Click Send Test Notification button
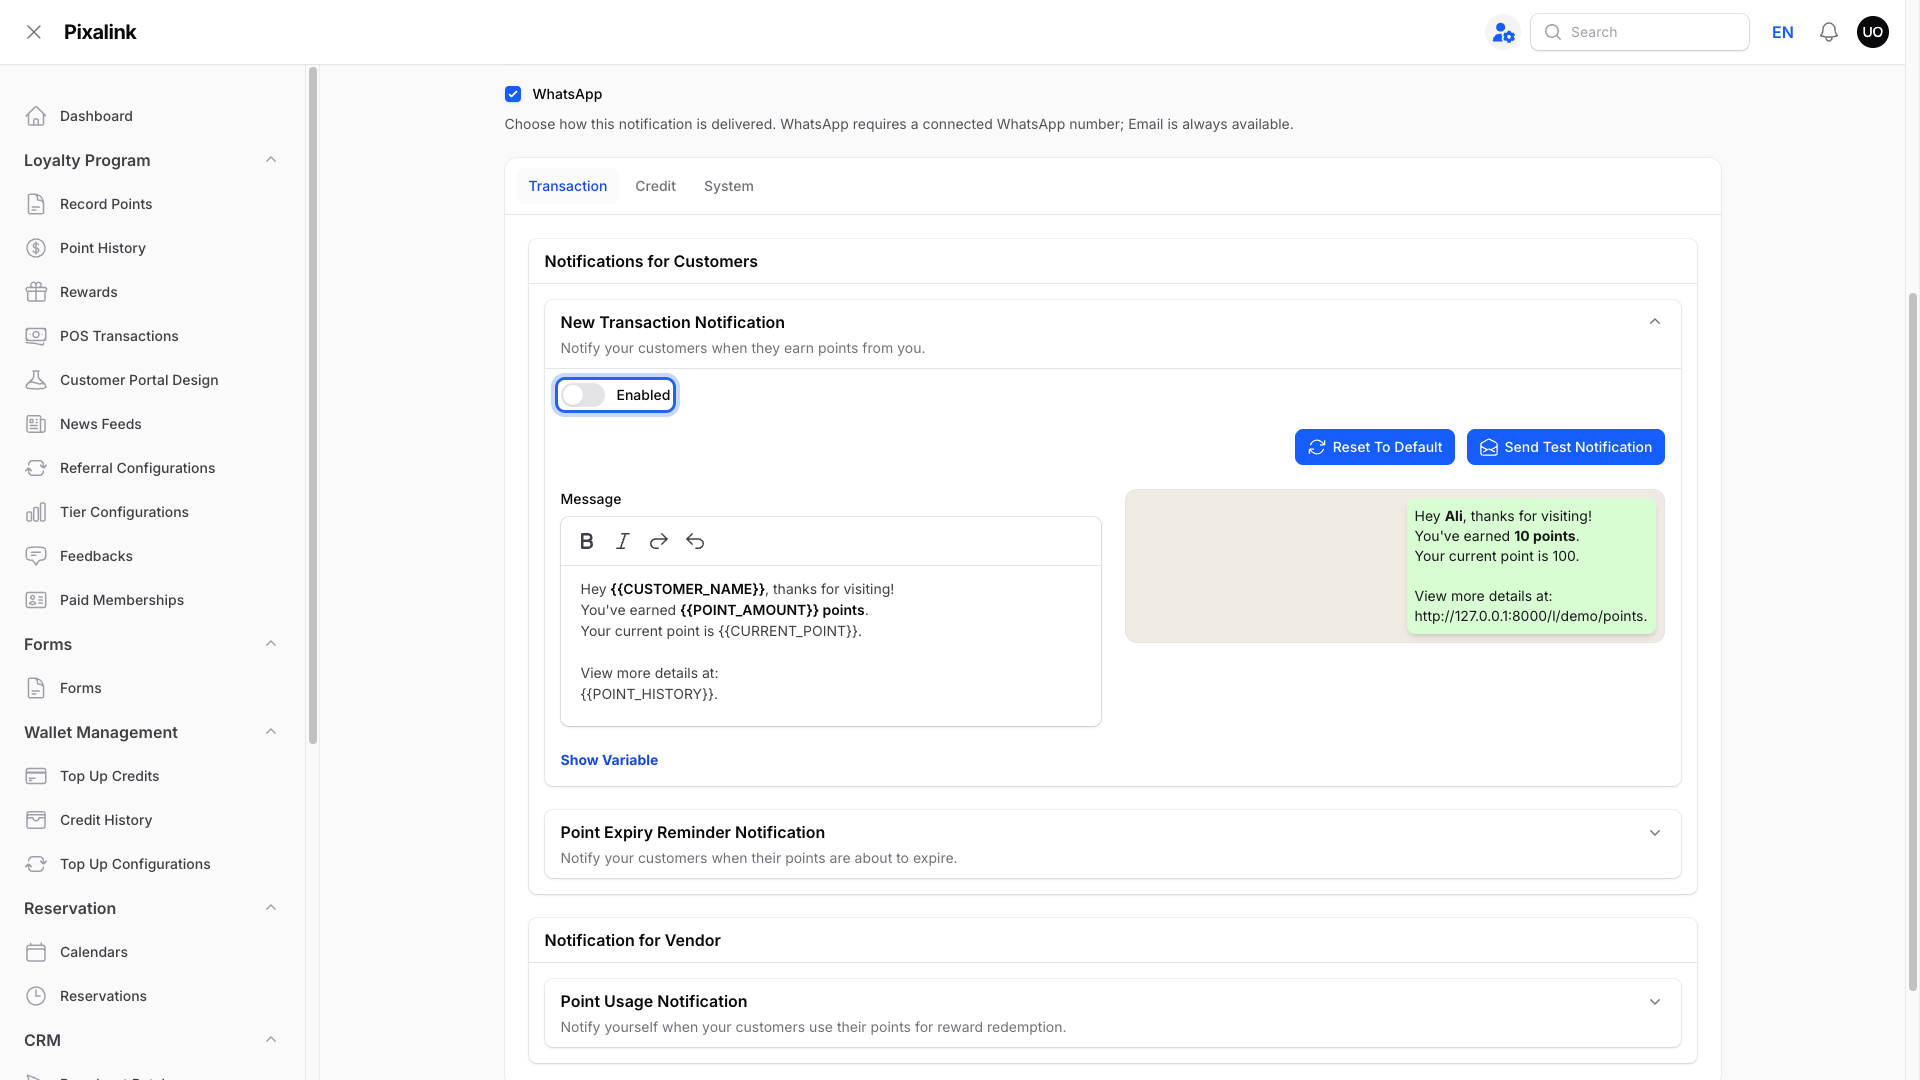 pos(1566,447)
